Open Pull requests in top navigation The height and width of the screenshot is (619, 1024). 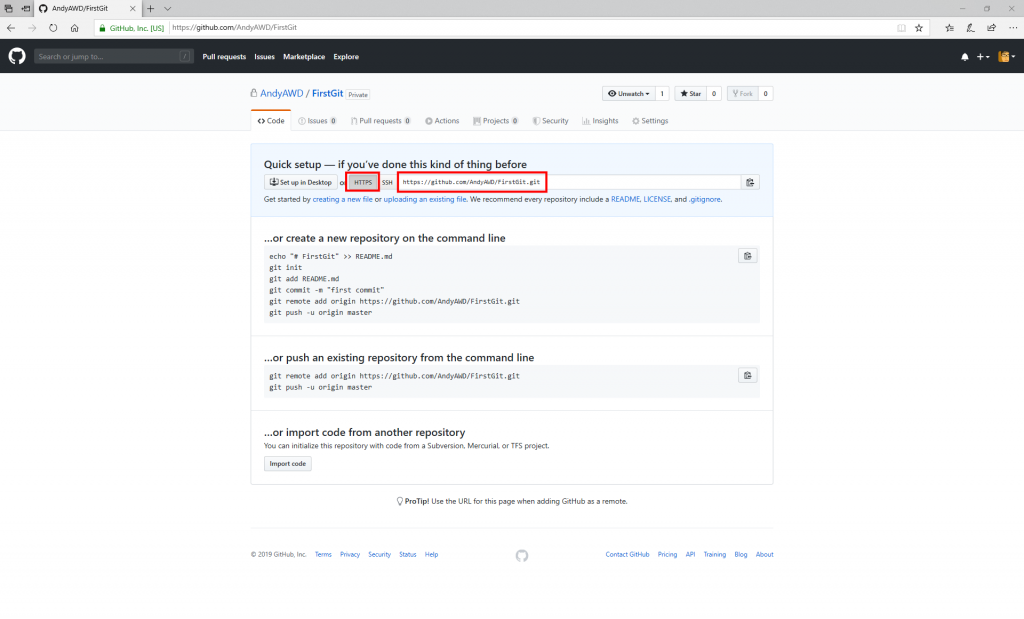coord(224,57)
